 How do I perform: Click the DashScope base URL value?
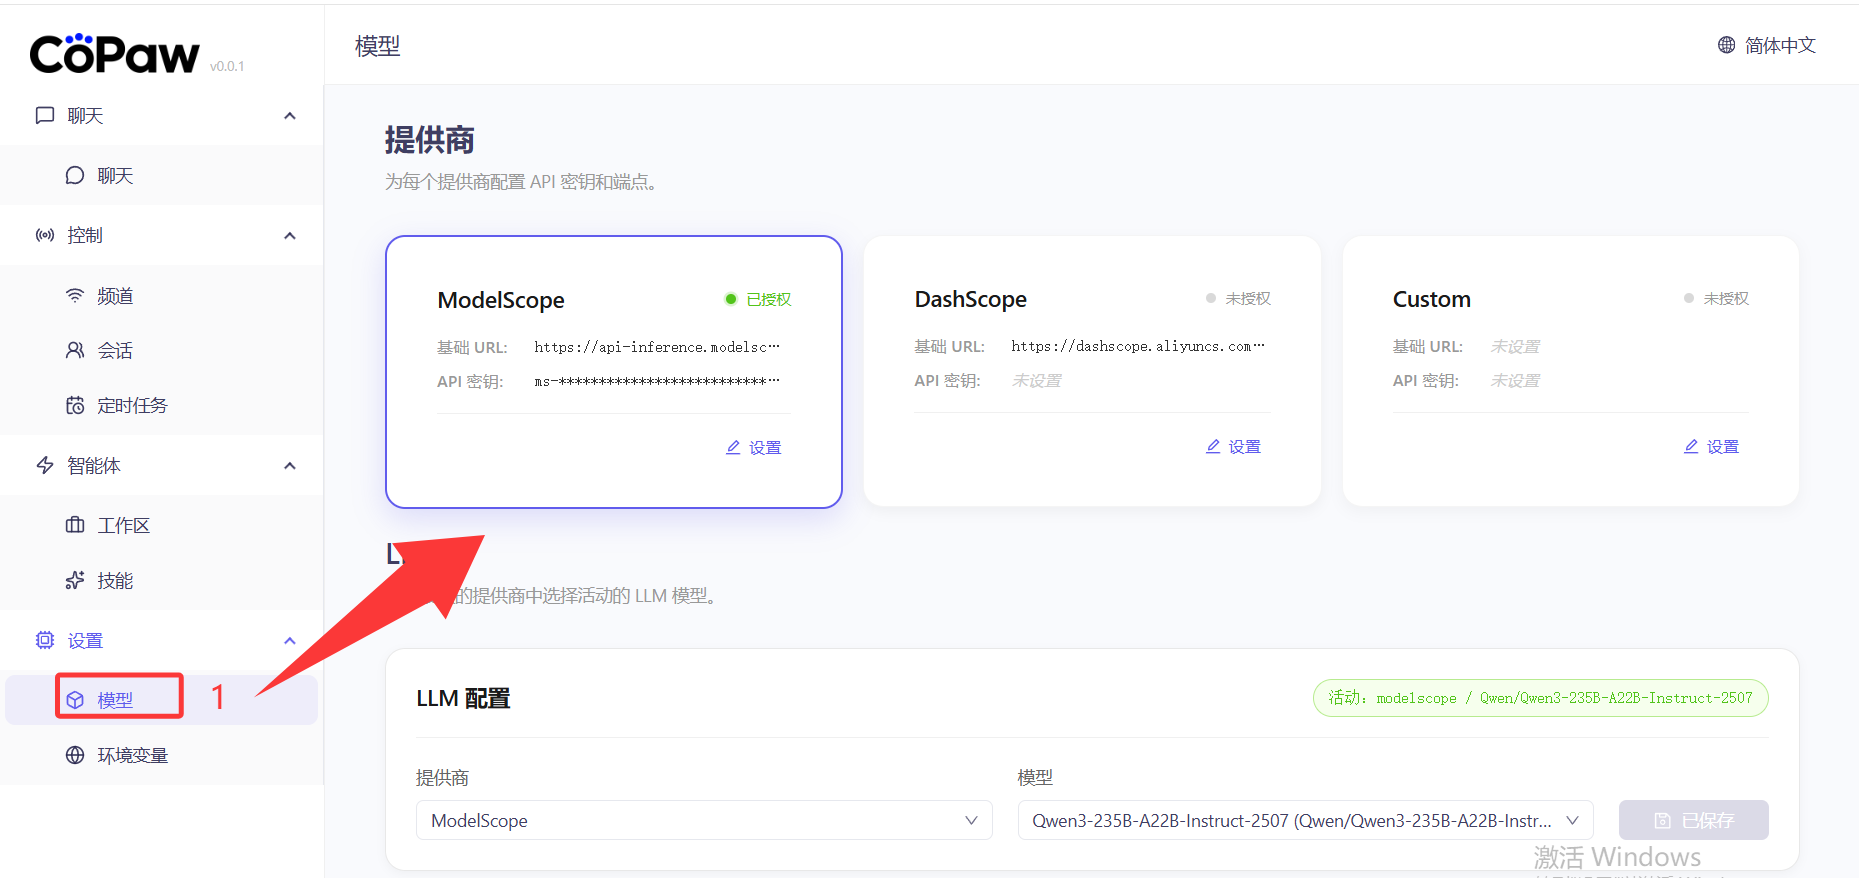click(x=1138, y=346)
